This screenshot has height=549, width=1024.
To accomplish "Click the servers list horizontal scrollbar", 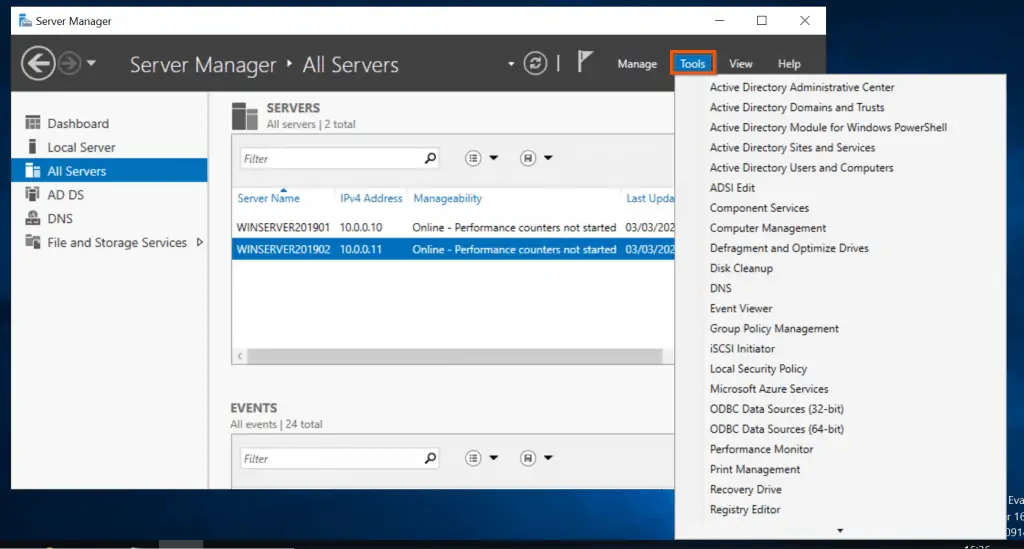I will click(455, 356).
